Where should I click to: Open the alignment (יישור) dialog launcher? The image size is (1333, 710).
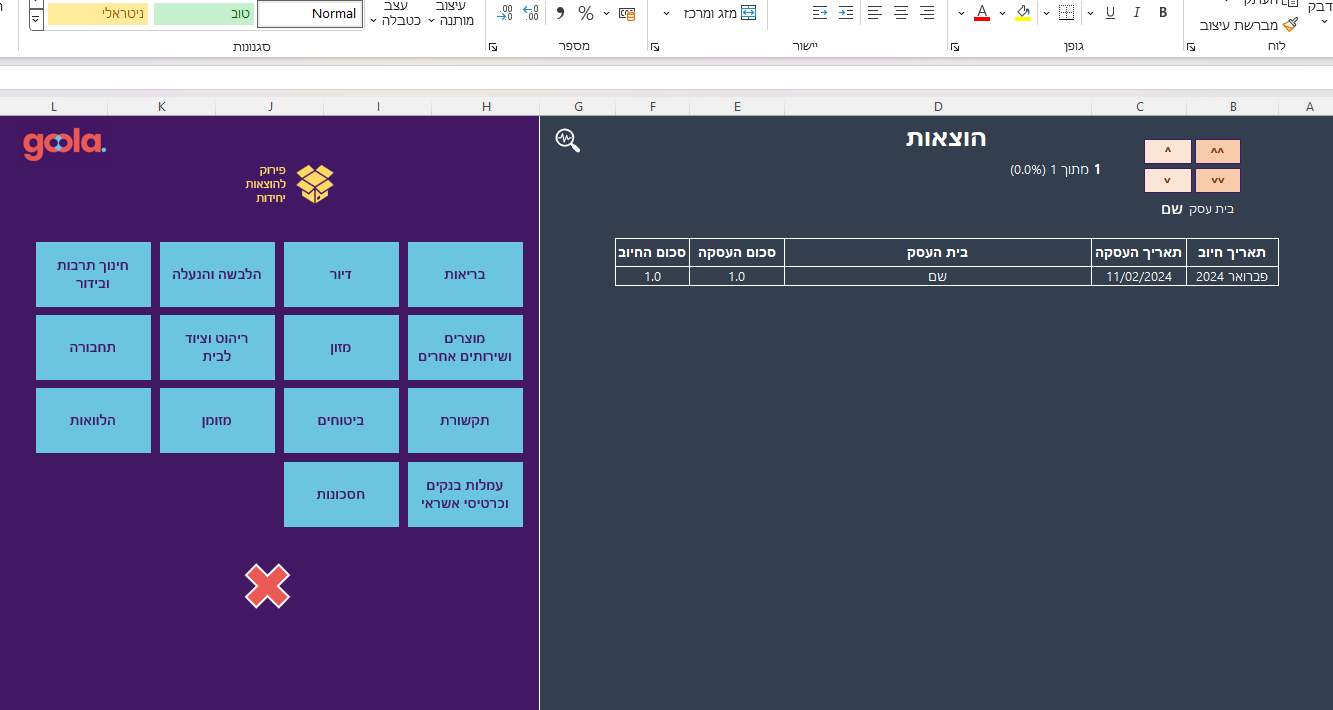click(x=655, y=47)
